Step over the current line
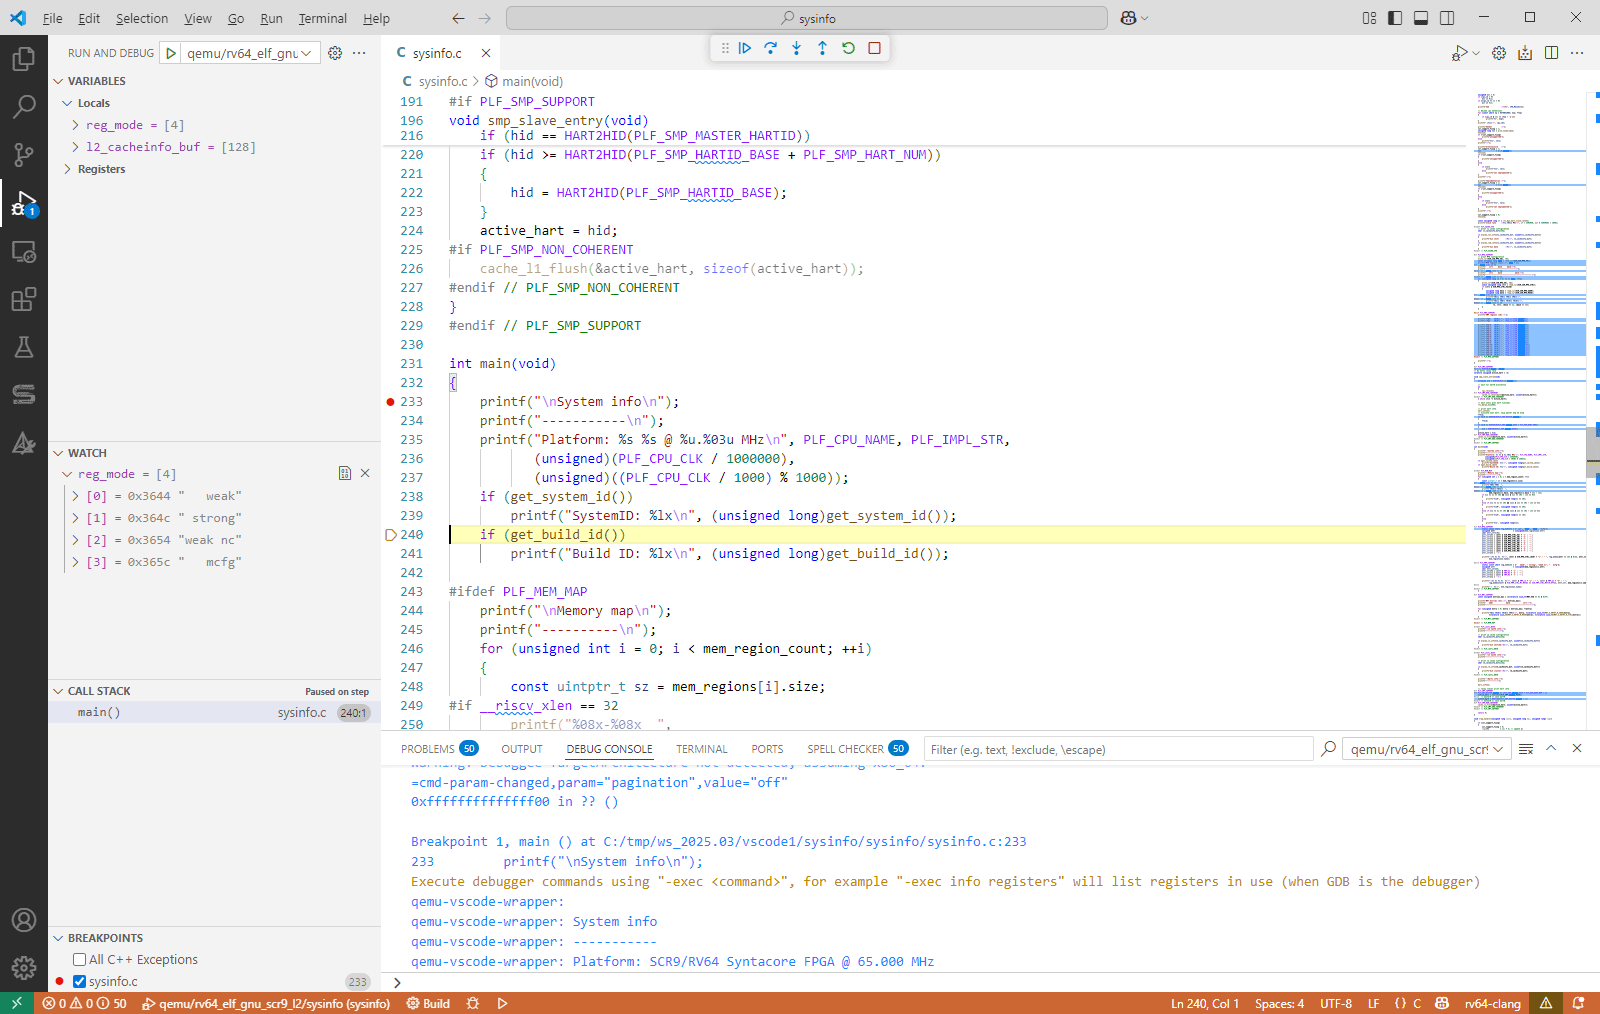This screenshot has width=1600, height=1014. coord(771,48)
